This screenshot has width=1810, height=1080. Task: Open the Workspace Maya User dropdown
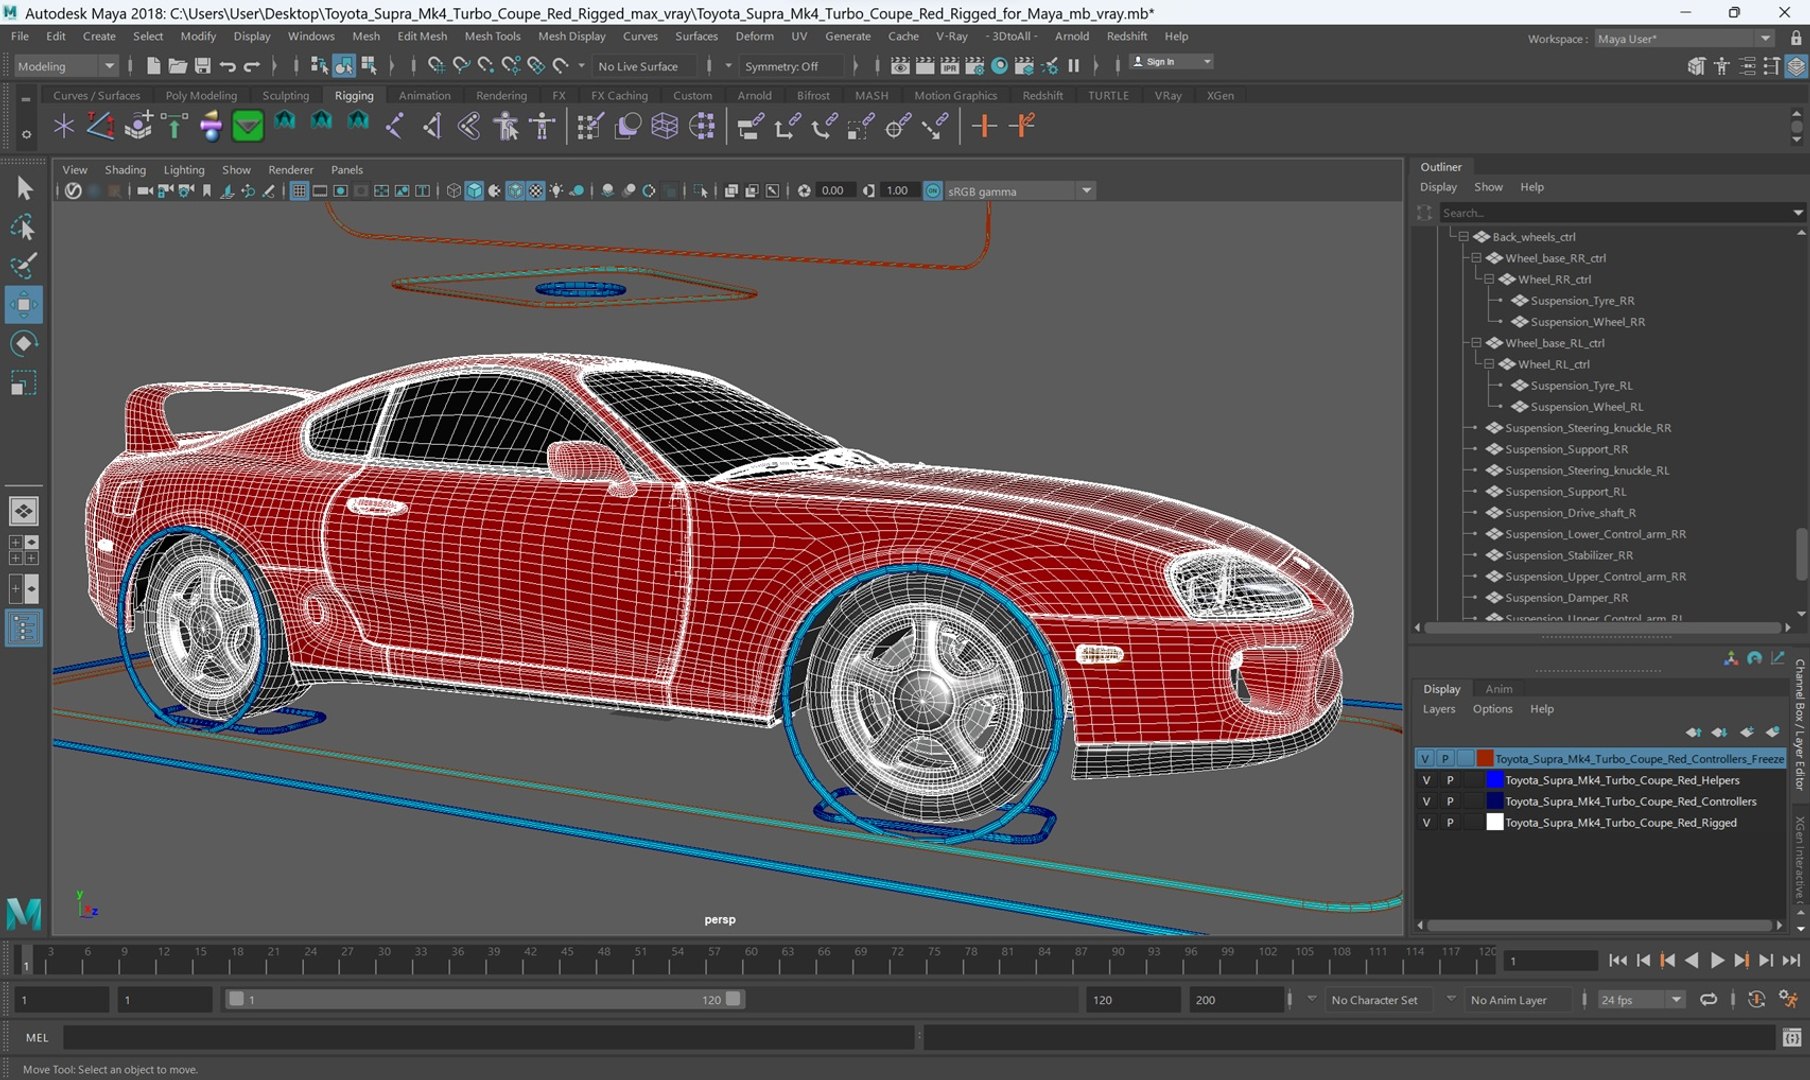[1684, 38]
